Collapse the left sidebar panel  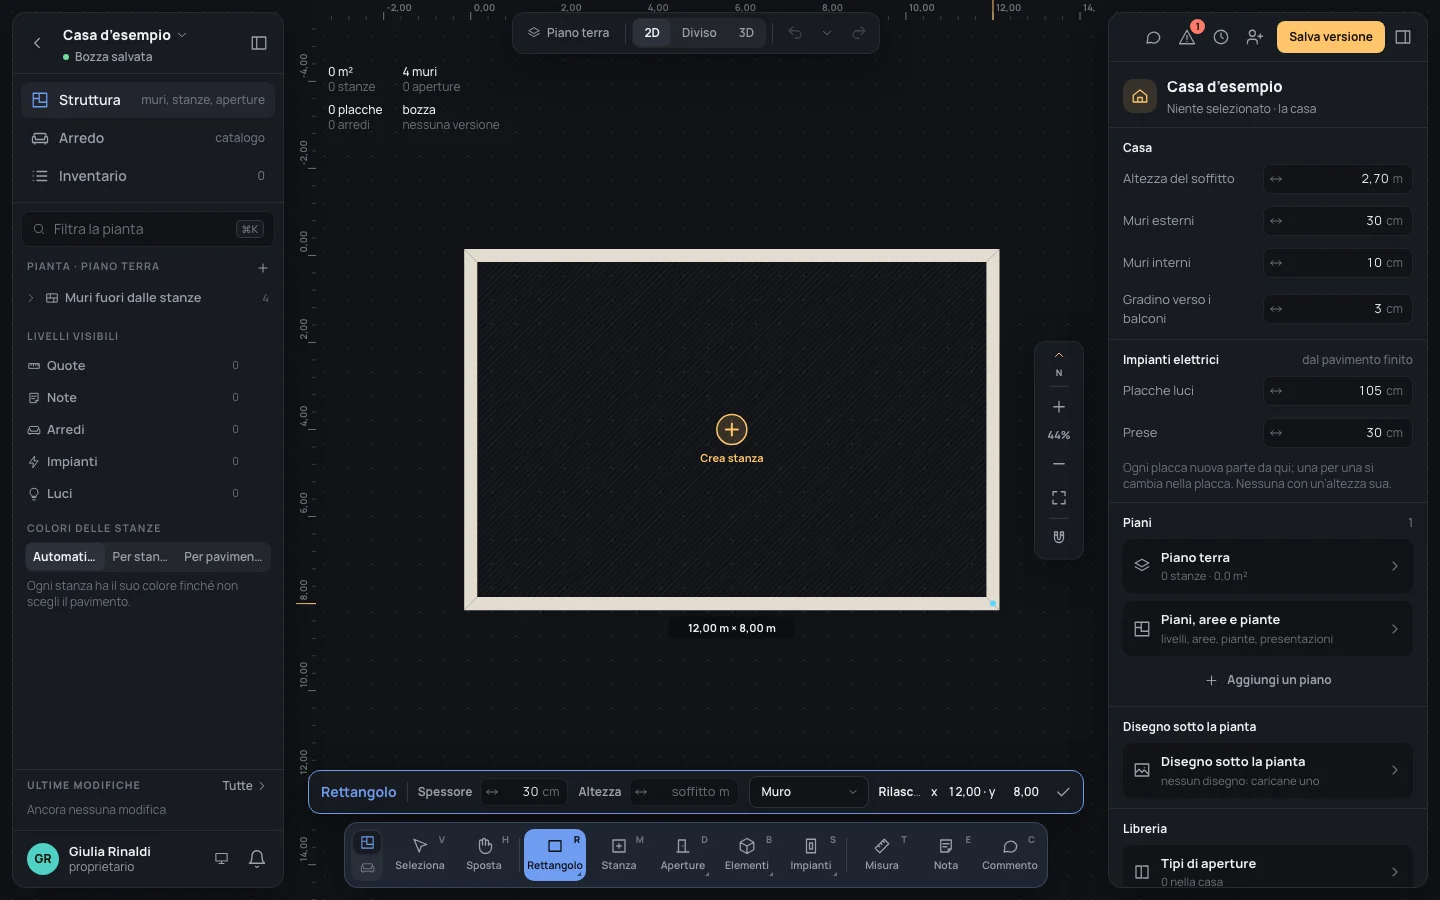click(259, 43)
